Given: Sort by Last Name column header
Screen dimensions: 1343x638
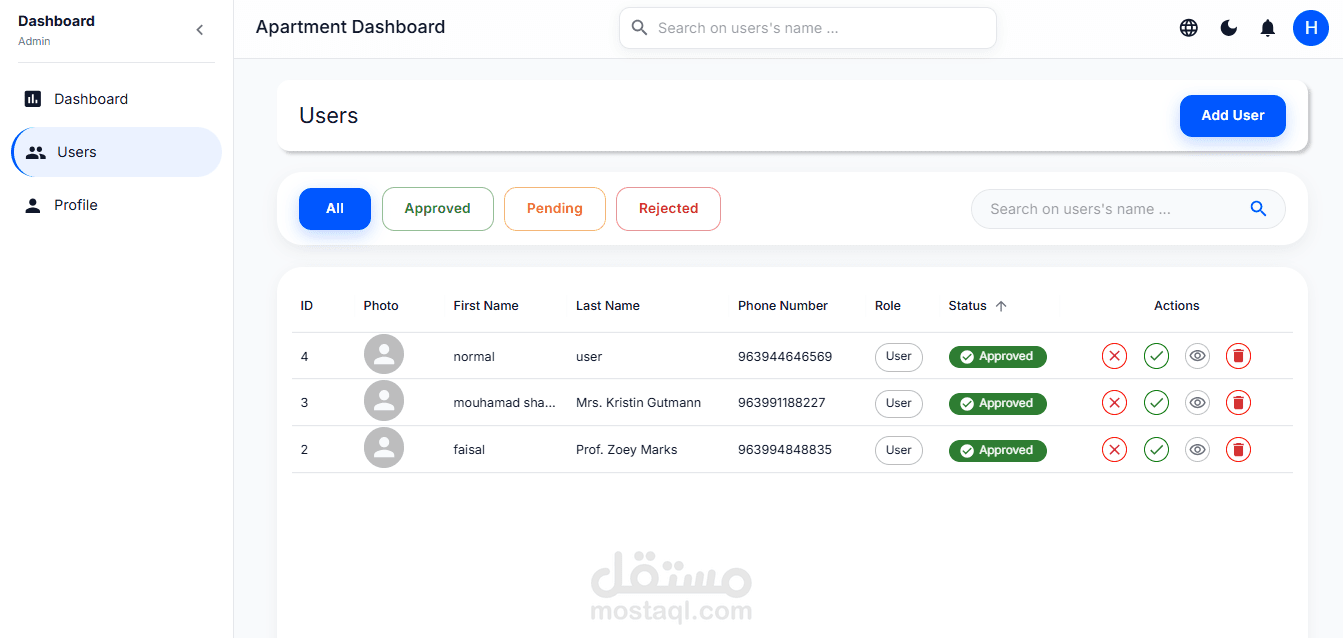Looking at the screenshot, I should 608,306.
